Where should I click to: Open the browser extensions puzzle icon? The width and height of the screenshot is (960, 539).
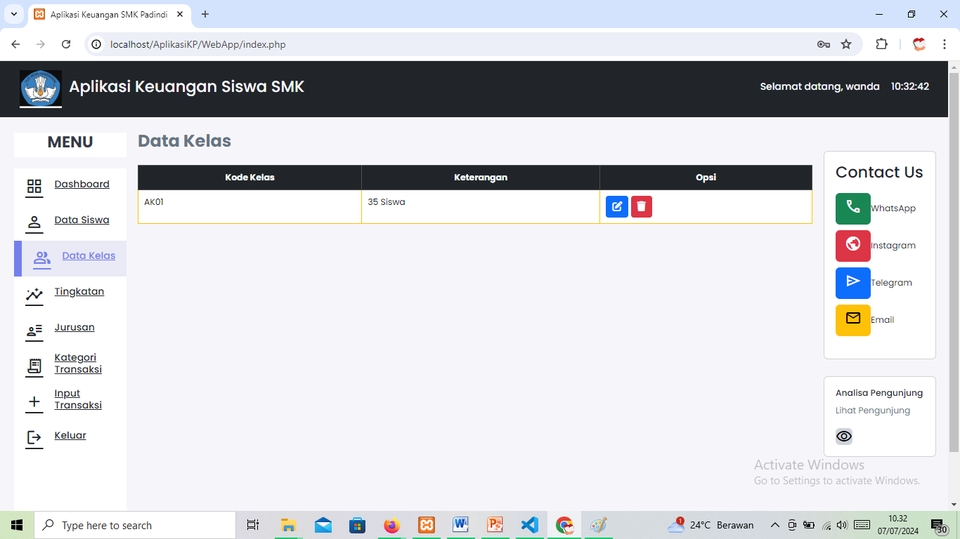pos(881,44)
